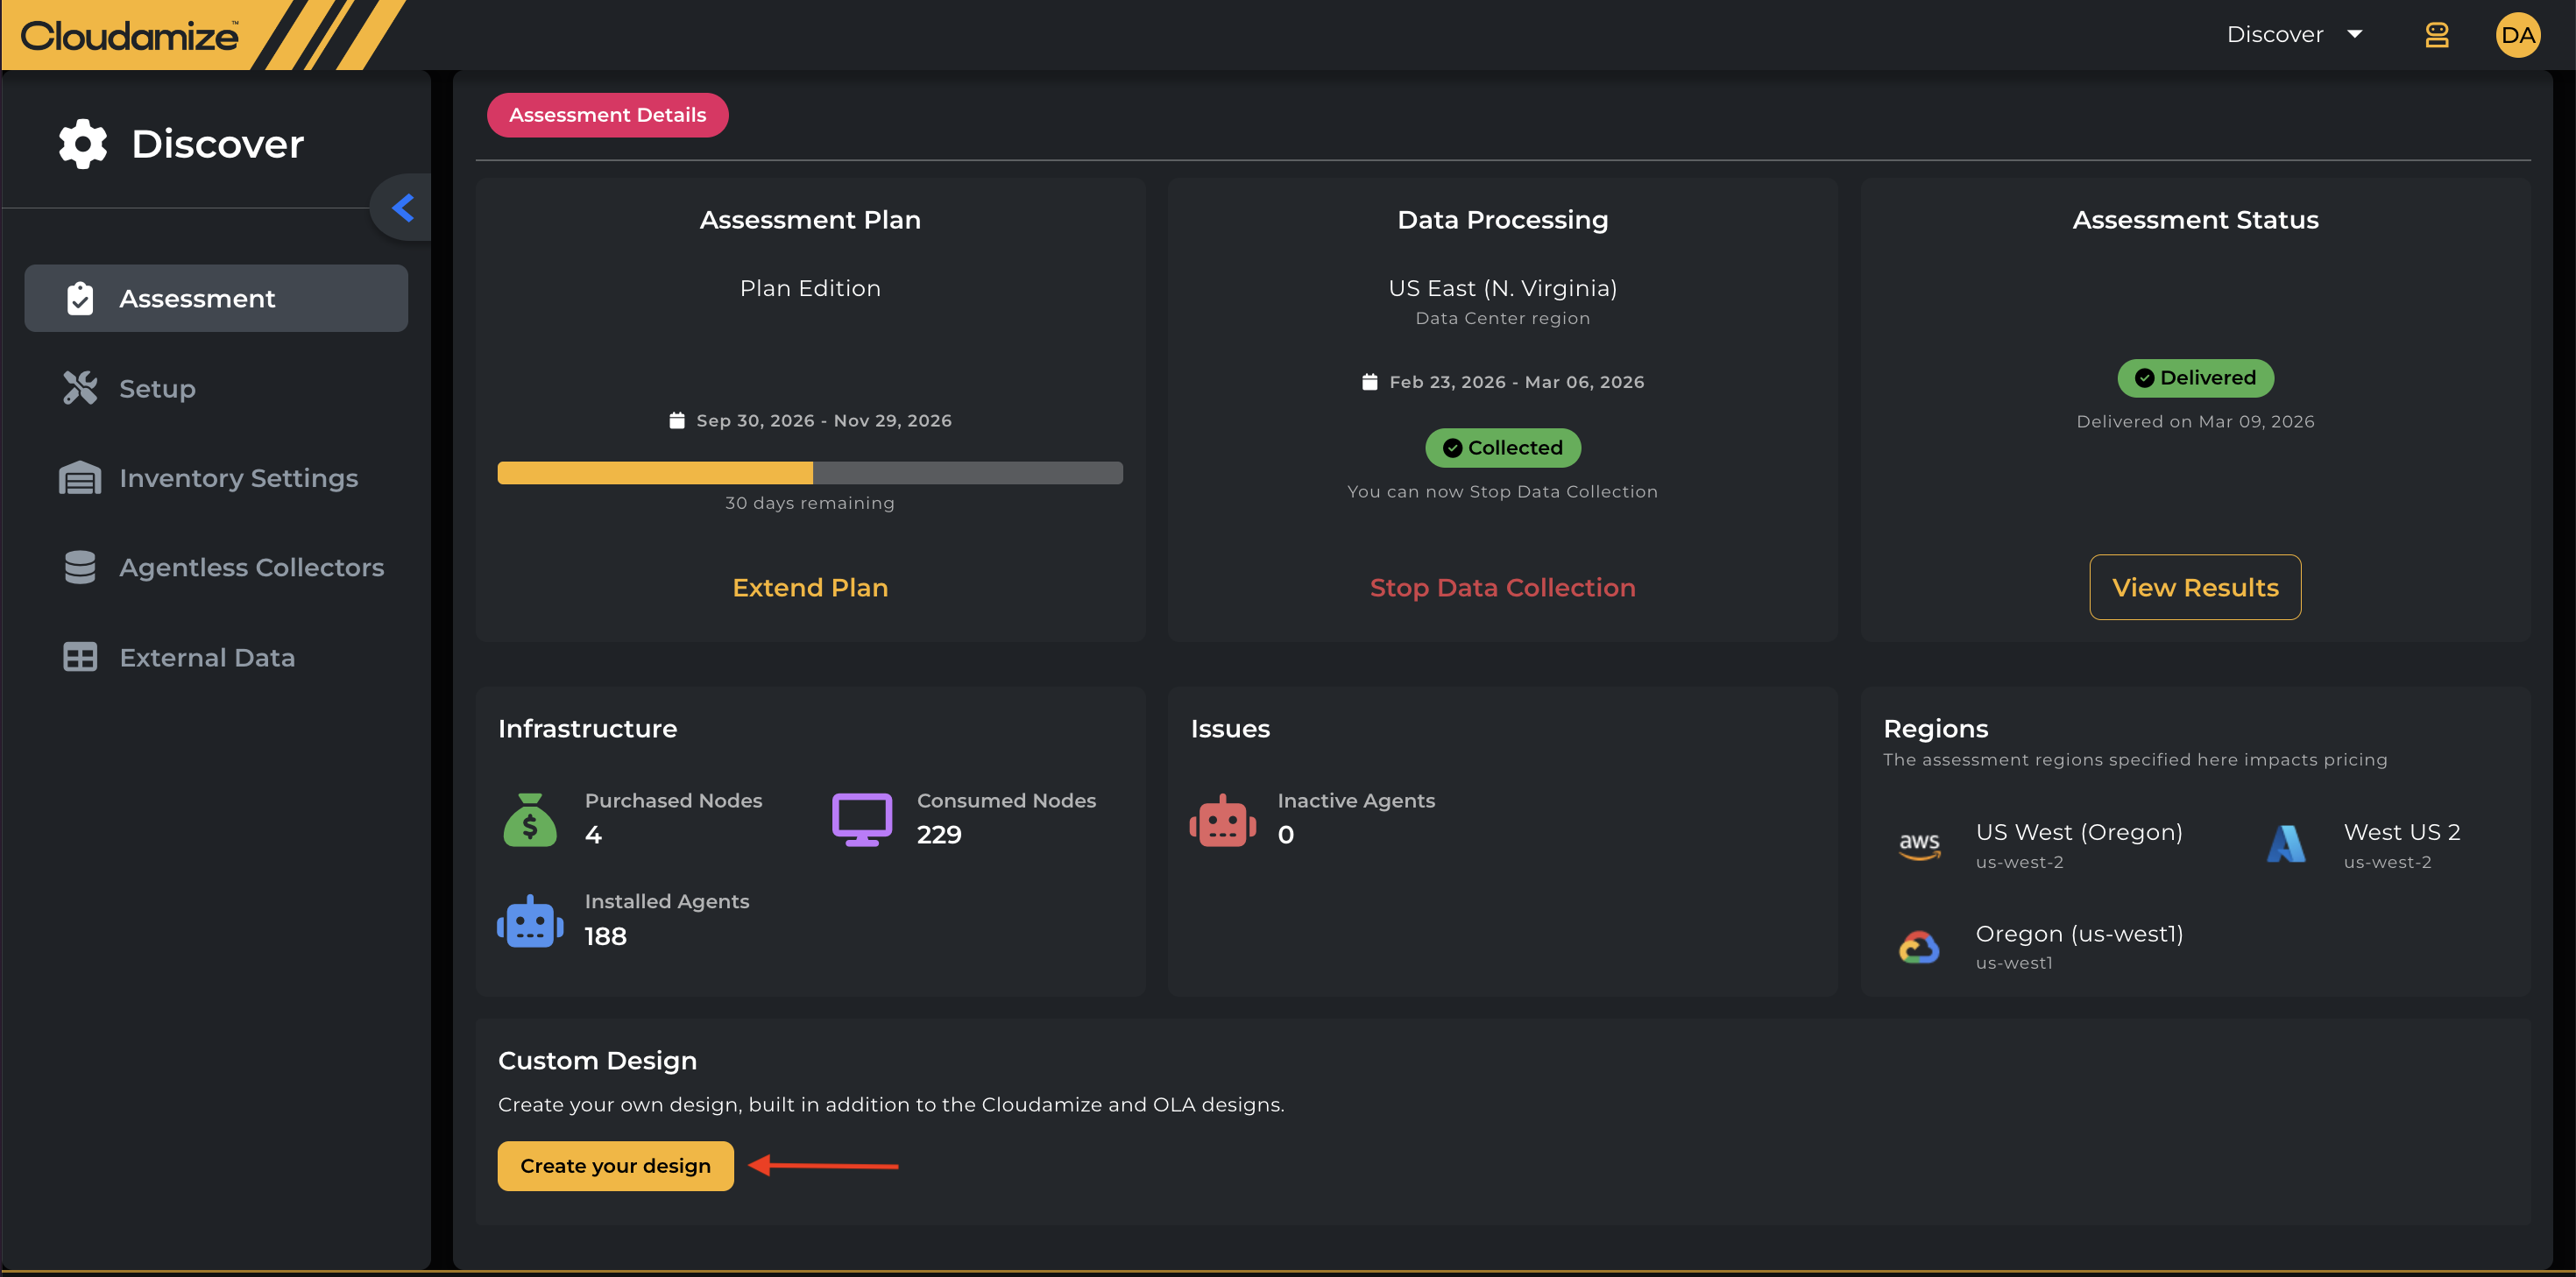Click the Collected status badge
Image resolution: width=2576 pixels, height=1277 pixels.
coord(1502,448)
